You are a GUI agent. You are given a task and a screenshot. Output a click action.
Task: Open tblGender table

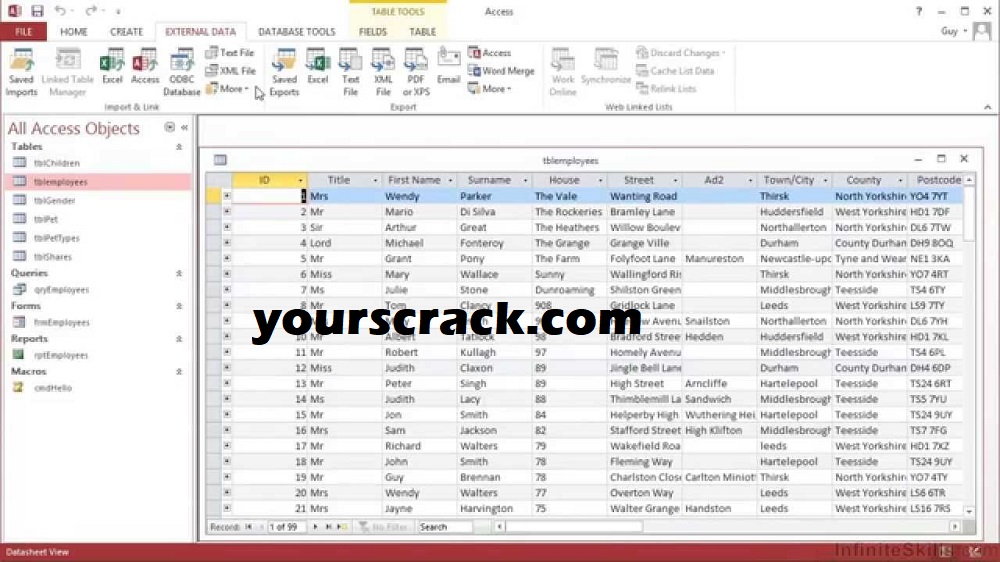pos(54,200)
